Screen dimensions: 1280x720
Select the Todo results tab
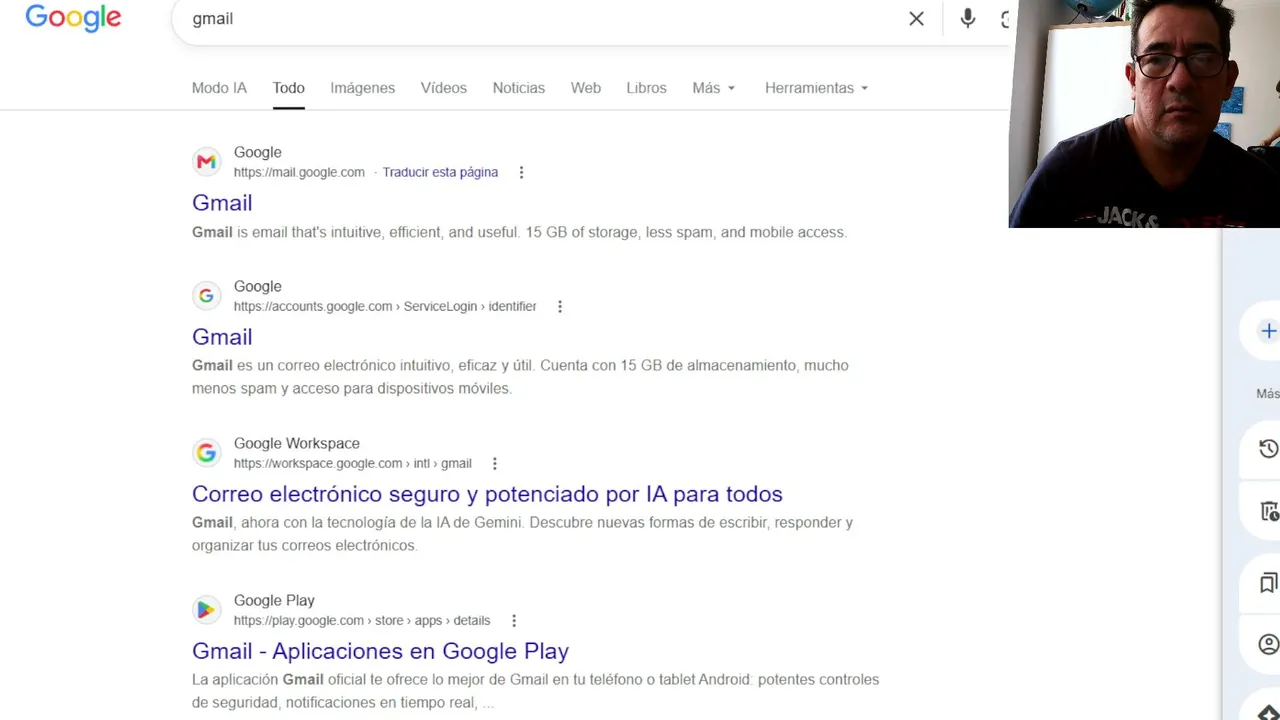[288, 88]
